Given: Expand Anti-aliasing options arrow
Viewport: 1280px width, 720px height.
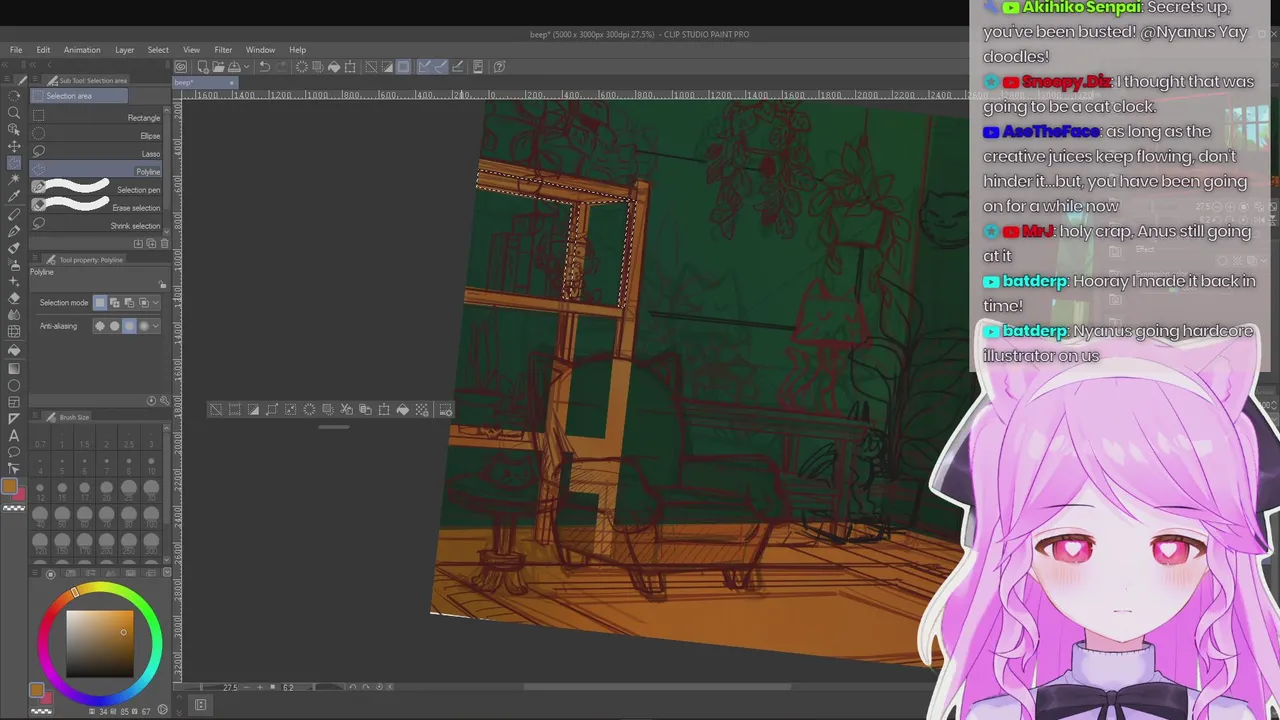Looking at the screenshot, I should click(156, 326).
